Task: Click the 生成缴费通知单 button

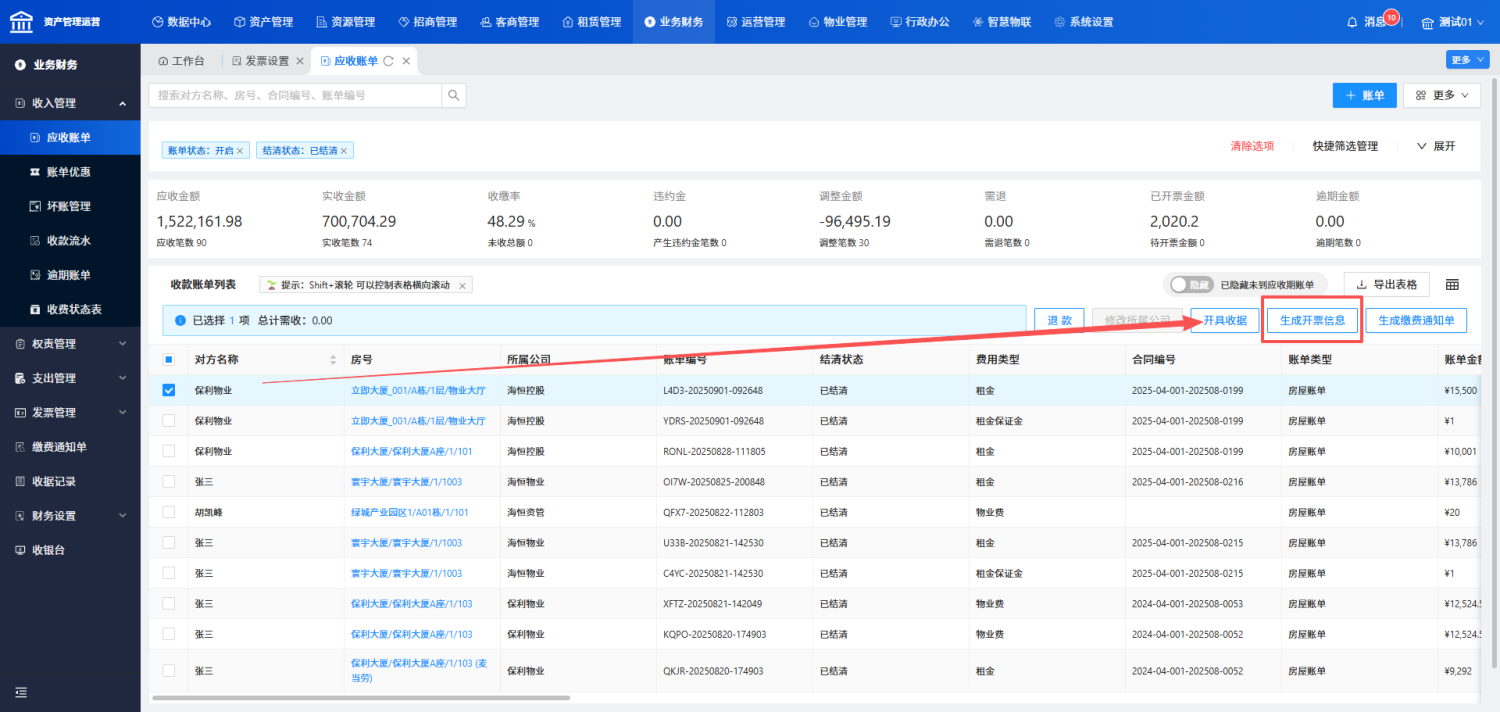Action: pyautogui.click(x=1416, y=320)
